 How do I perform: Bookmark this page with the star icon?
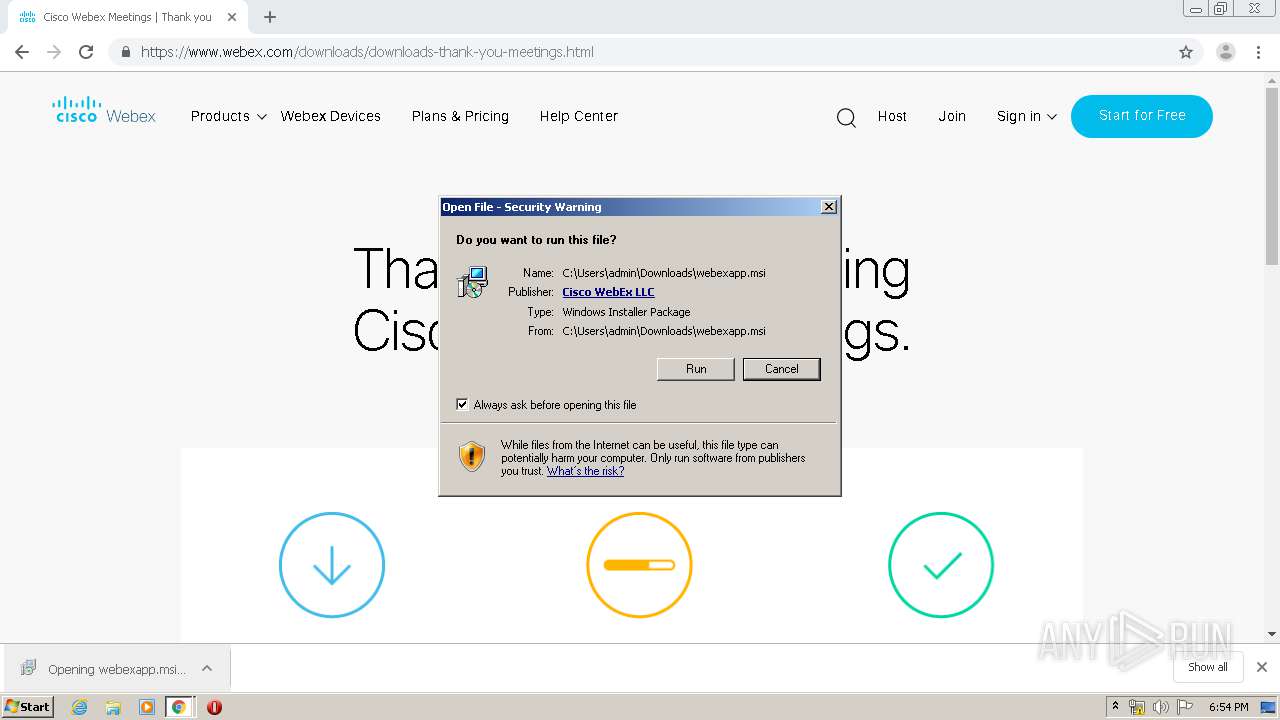pos(1186,52)
